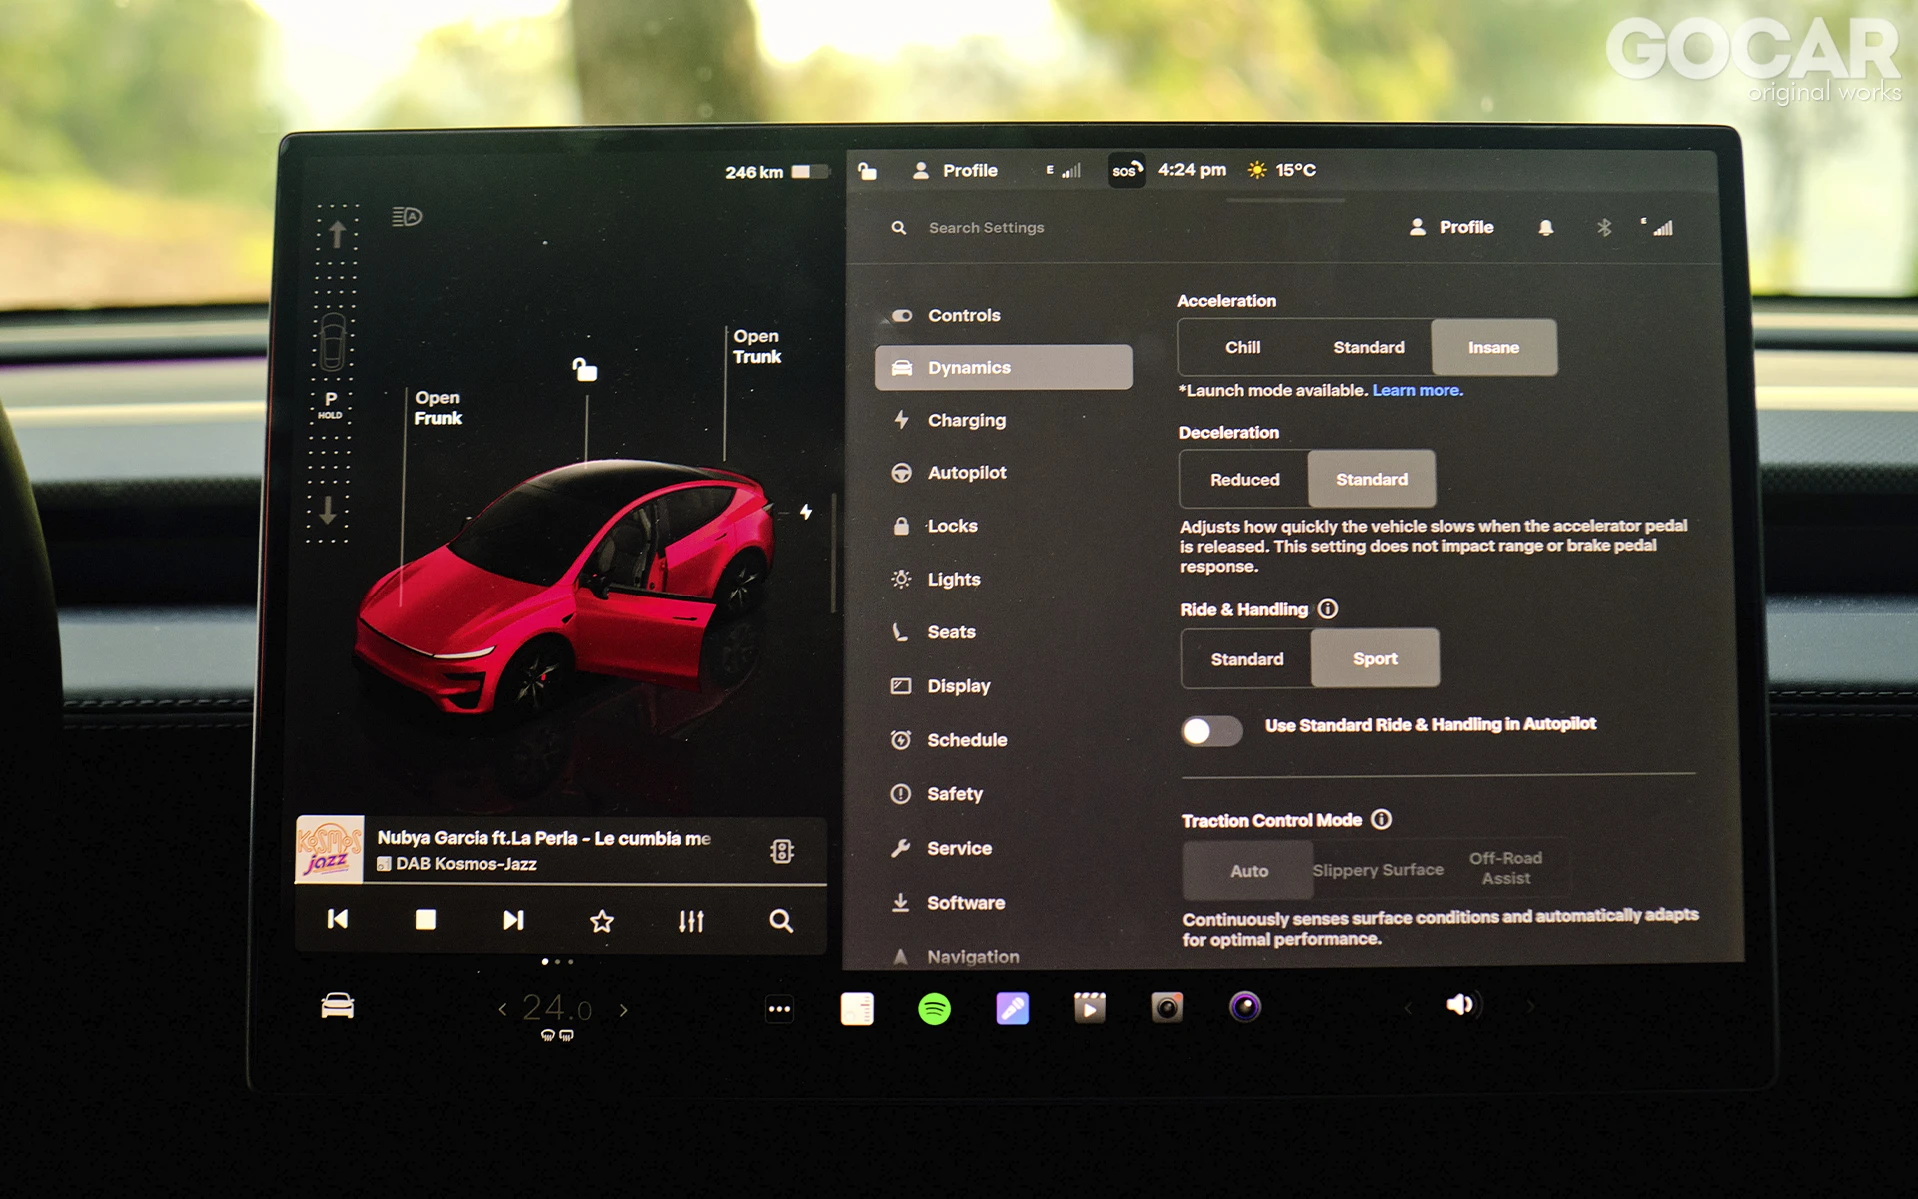Open the Charging settings menu
Image resolution: width=1918 pixels, height=1199 pixels.
coord(966,420)
